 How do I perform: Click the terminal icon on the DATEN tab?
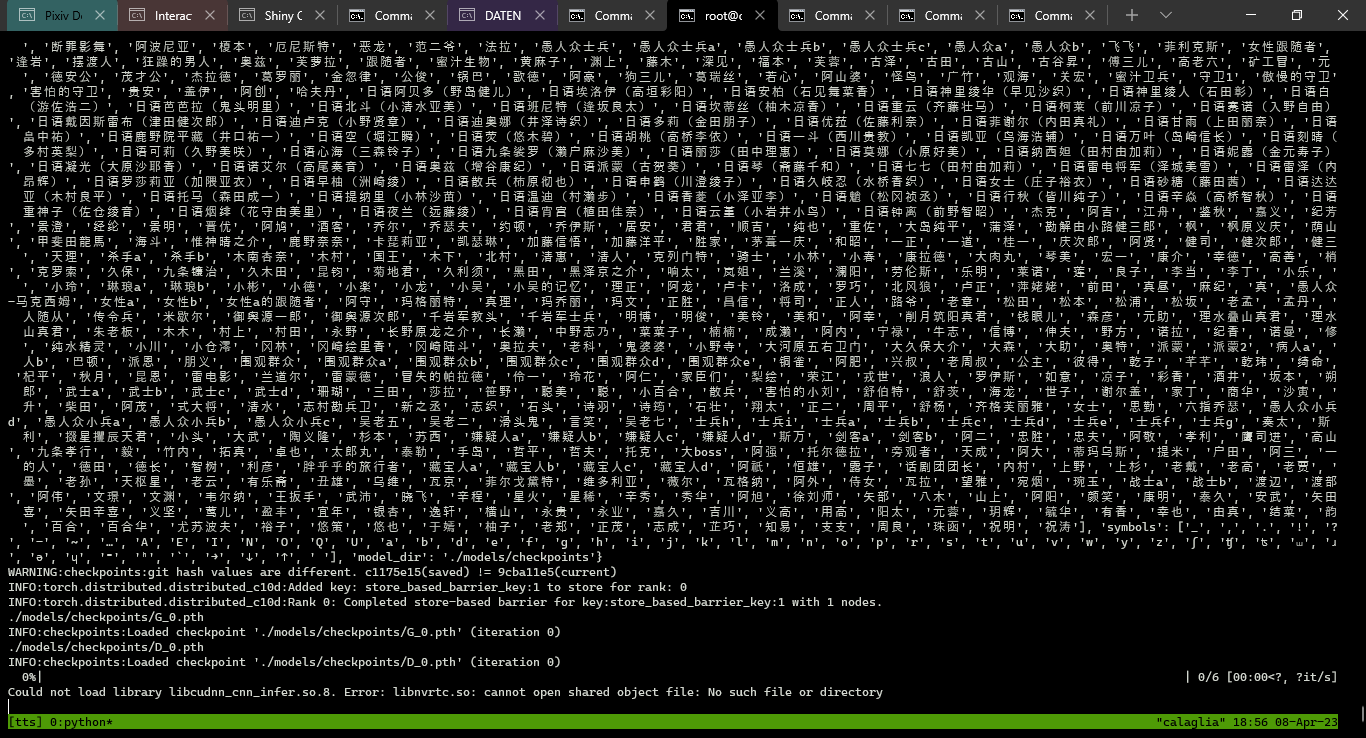(x=466, y=15)
